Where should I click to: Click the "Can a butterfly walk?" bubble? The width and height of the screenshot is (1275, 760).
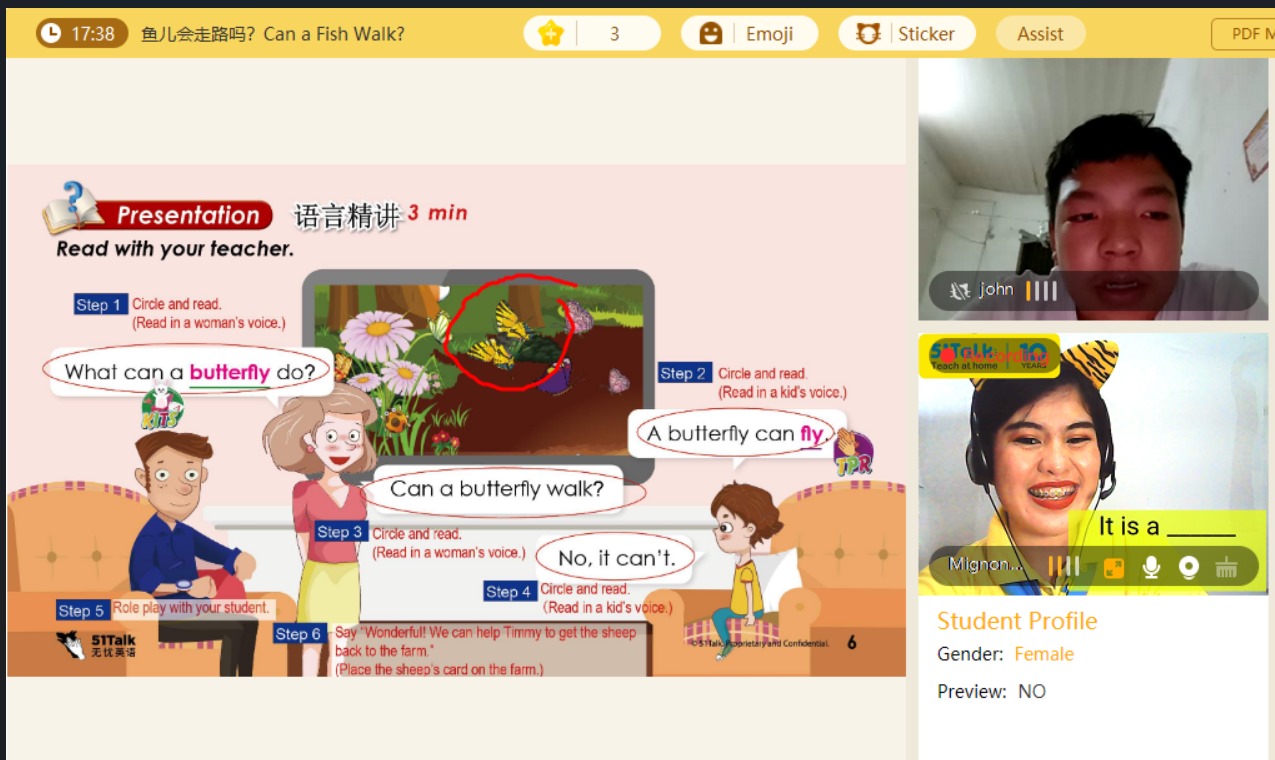[497, 489]
